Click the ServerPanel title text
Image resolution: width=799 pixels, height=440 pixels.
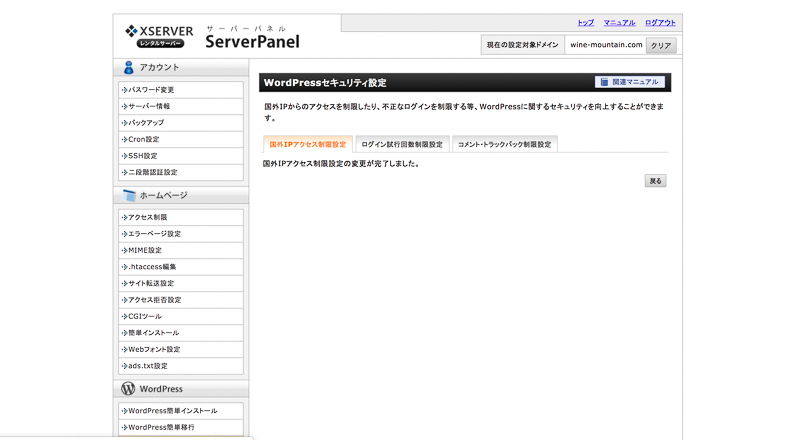252,42
